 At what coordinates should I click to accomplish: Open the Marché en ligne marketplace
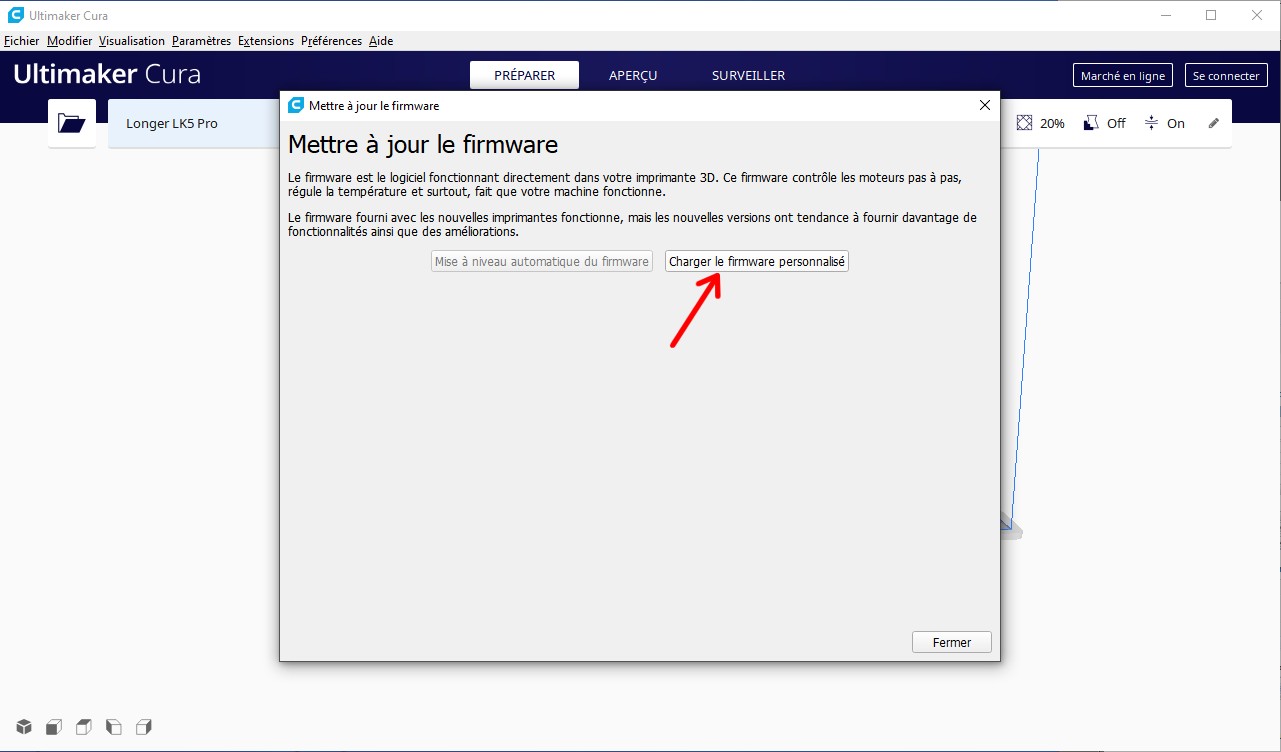click(x=1123, y=75)
